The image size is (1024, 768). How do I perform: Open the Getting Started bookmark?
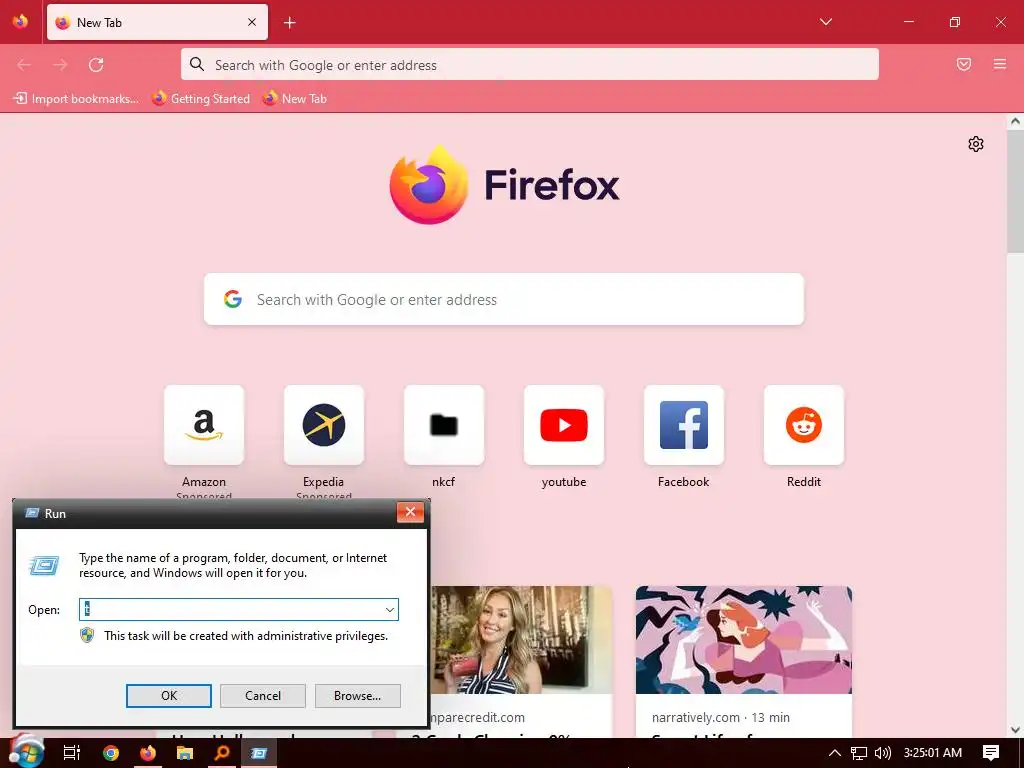(x=201, y=99)
